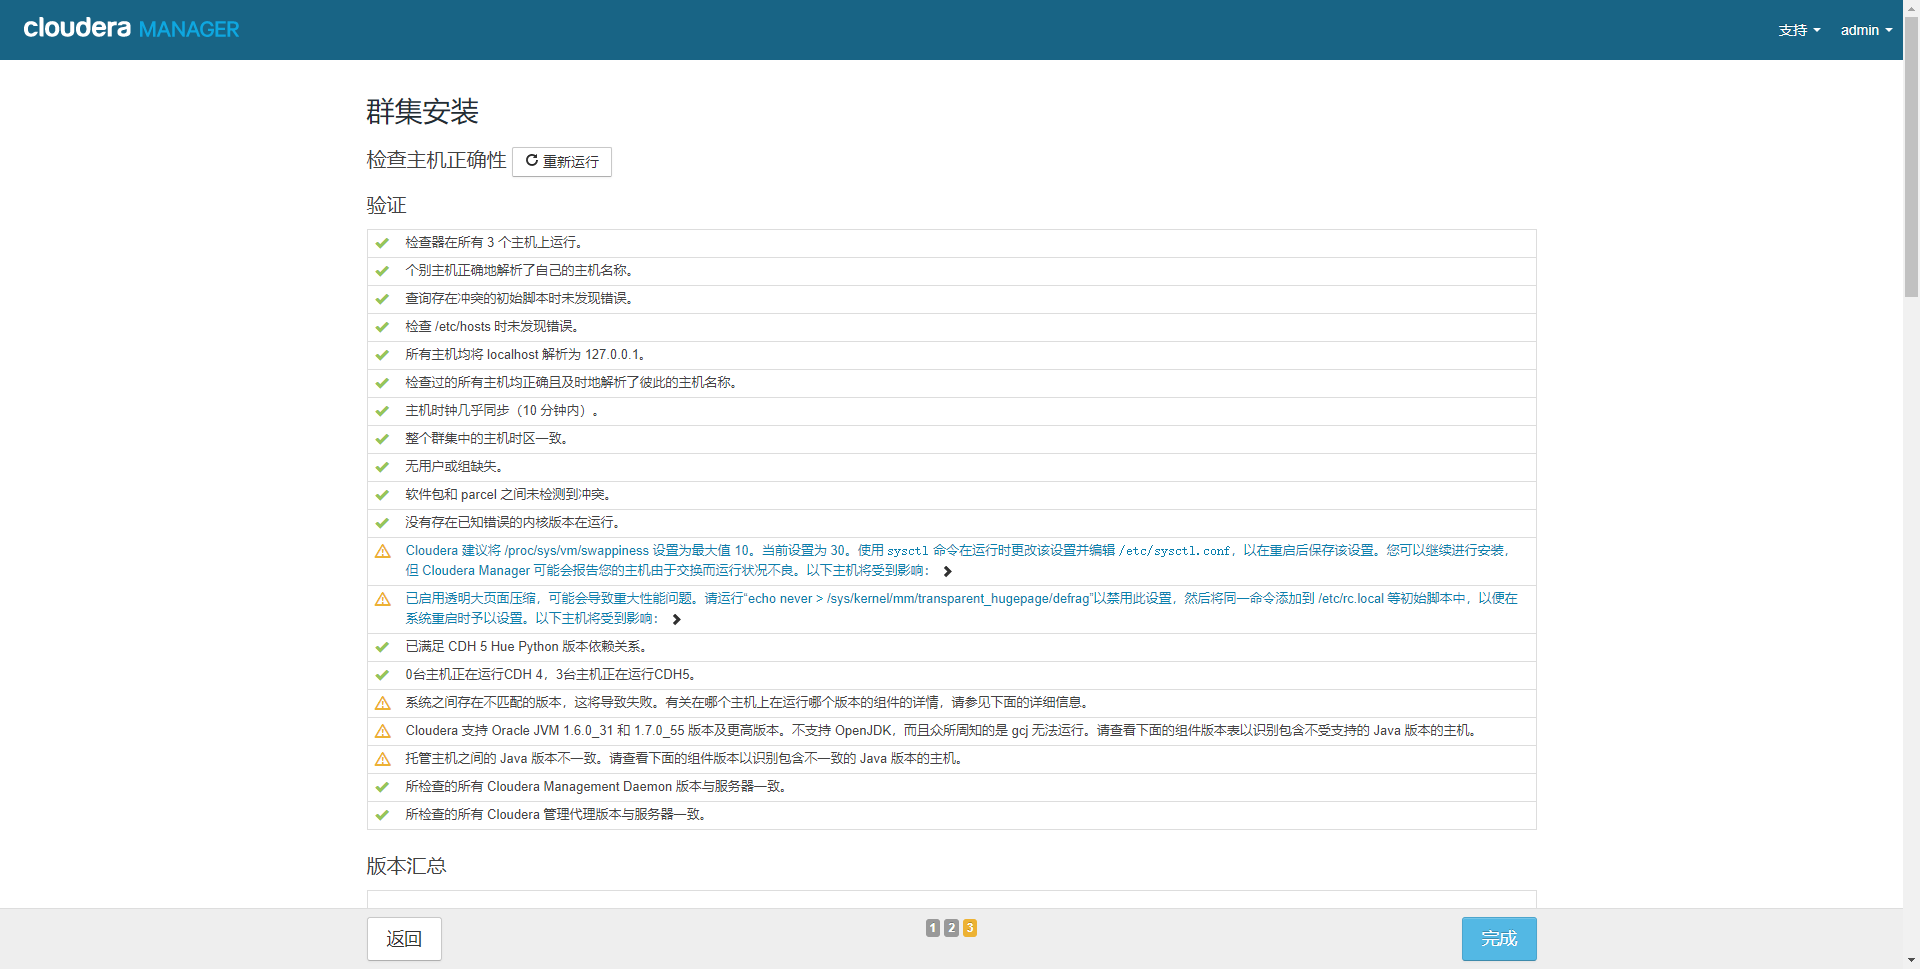Click checkmark beside 检查 /etc/hosts row
Screen dimensions: 1920x969
382,327
